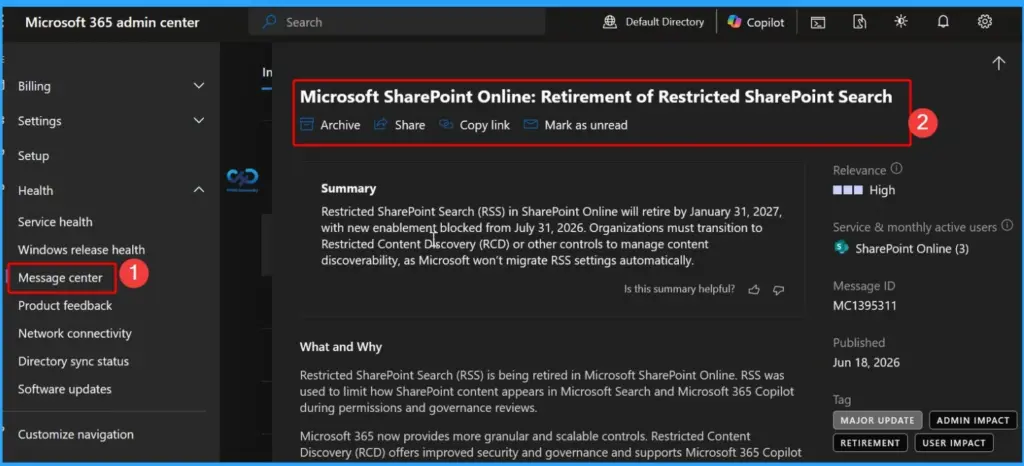This screenshot has height=466, width=1024.
Task: Open settings gear icon in header
Action: tap(985, 22)
